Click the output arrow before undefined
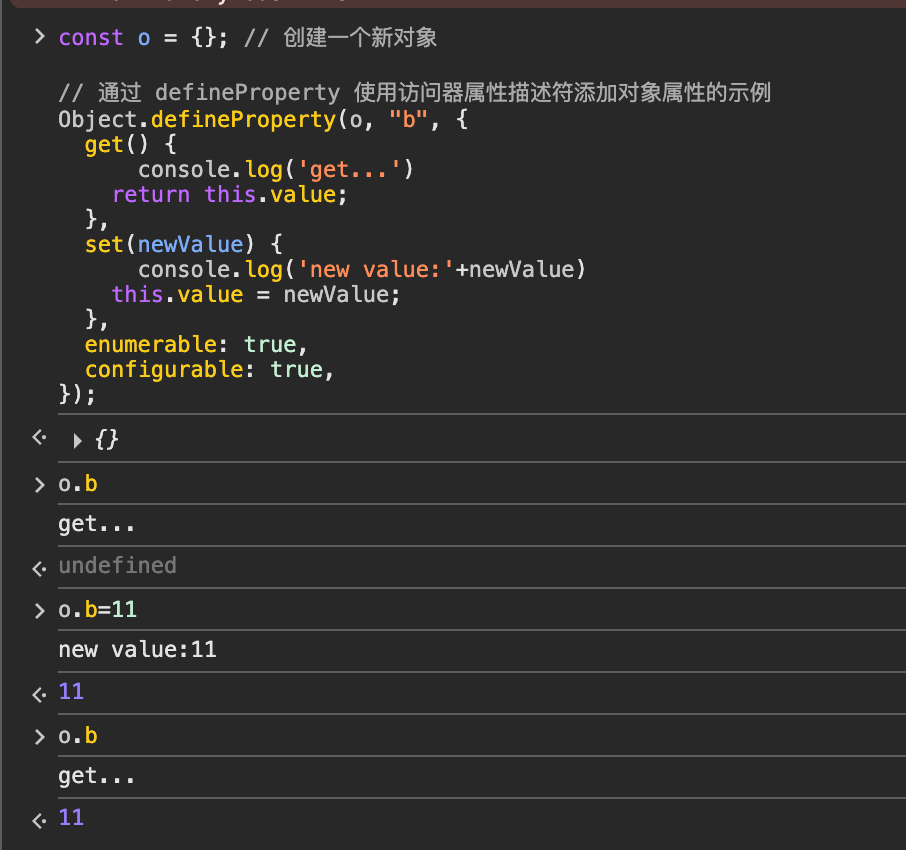This screenshot has width=906, height=850. pyautogui.click(x=38, y=567)
